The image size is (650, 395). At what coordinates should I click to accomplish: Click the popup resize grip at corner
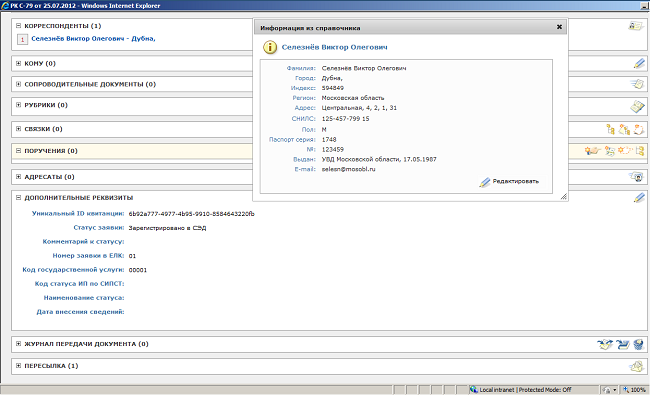[563, 197]
